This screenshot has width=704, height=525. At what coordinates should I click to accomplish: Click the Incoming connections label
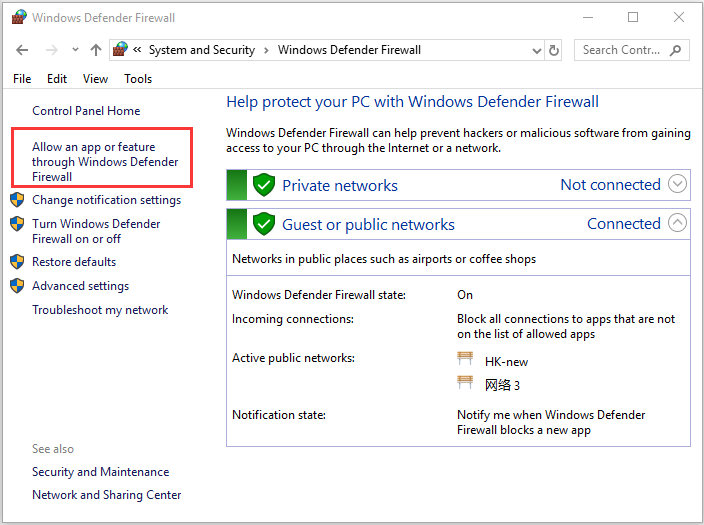(x=293, y=319)
